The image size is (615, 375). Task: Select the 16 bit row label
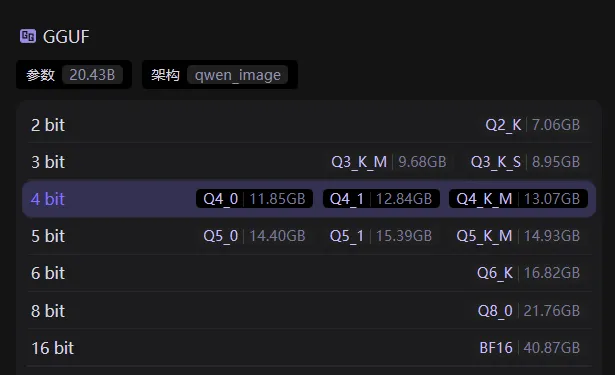[x=53, y=348]
